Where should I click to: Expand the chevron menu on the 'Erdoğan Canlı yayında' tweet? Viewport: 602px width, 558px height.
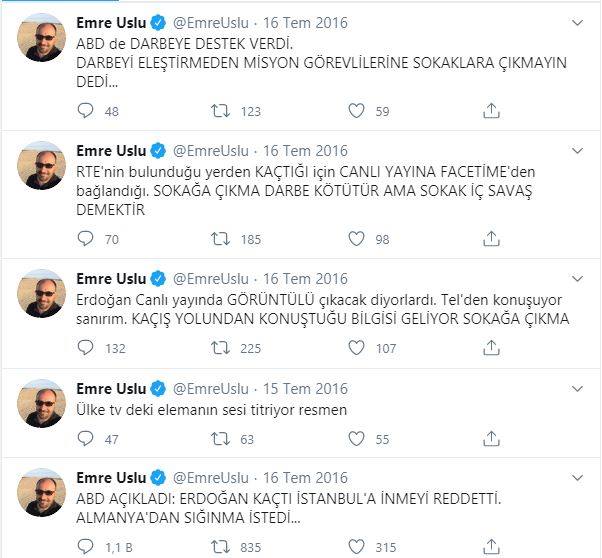pos(577,279)
